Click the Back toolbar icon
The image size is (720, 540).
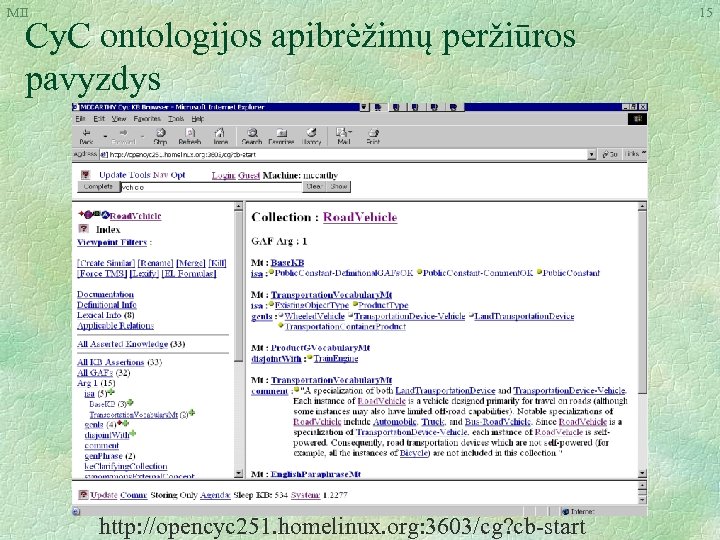[x=86, y=136]
